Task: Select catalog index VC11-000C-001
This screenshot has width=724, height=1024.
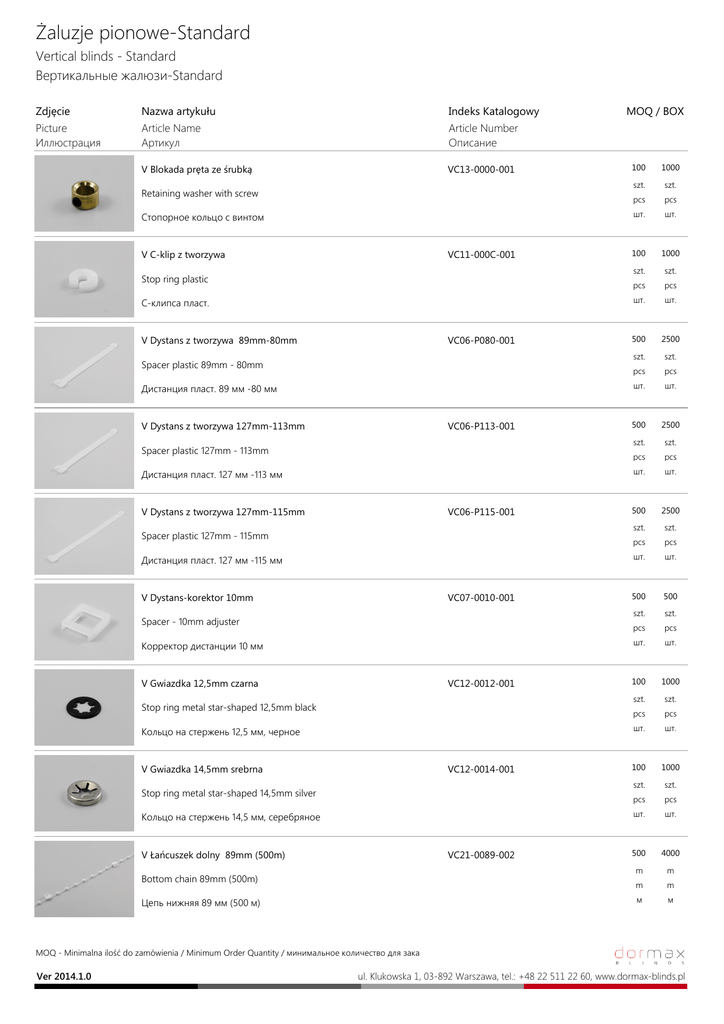Action: (x=481, y=255)
